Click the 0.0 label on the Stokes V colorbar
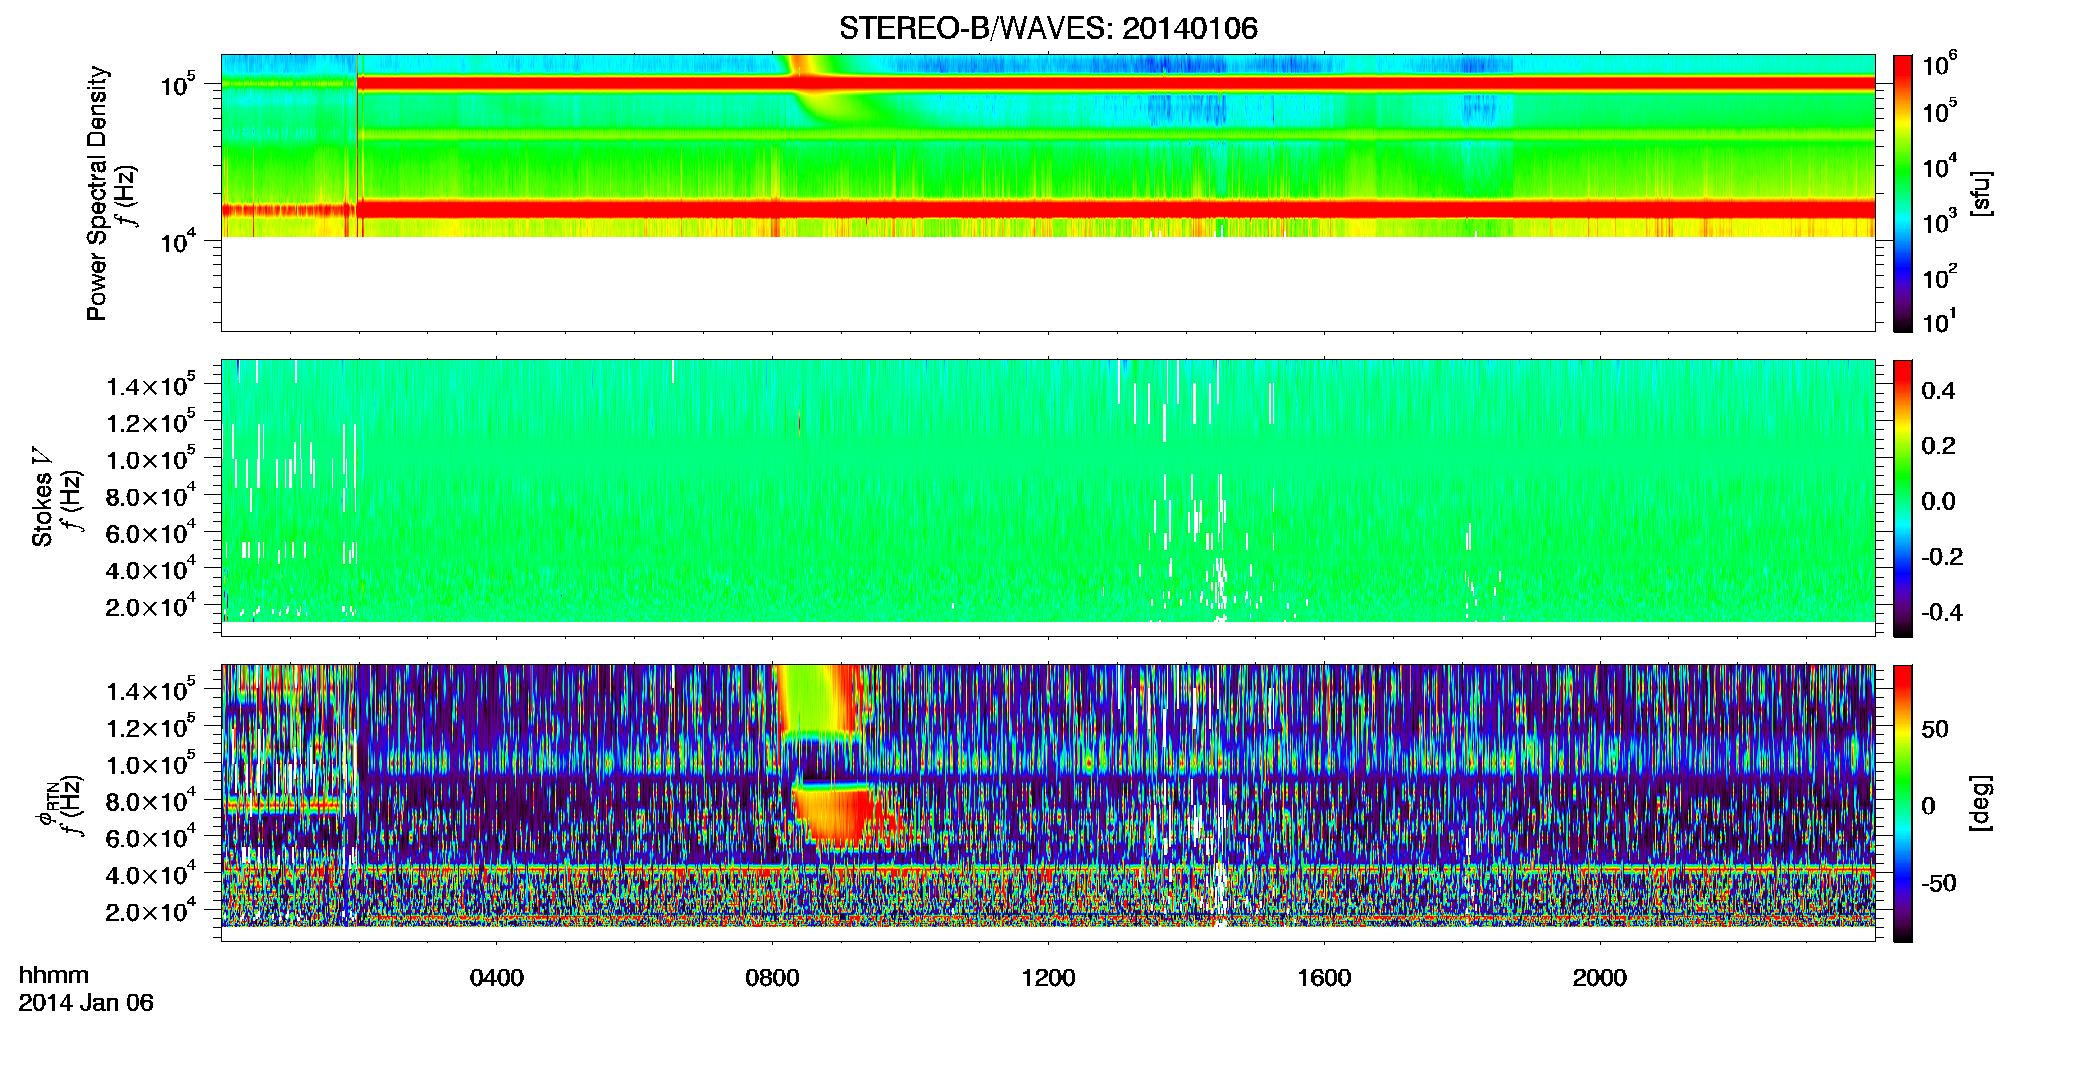2096x1080 pixels. 1938,501
